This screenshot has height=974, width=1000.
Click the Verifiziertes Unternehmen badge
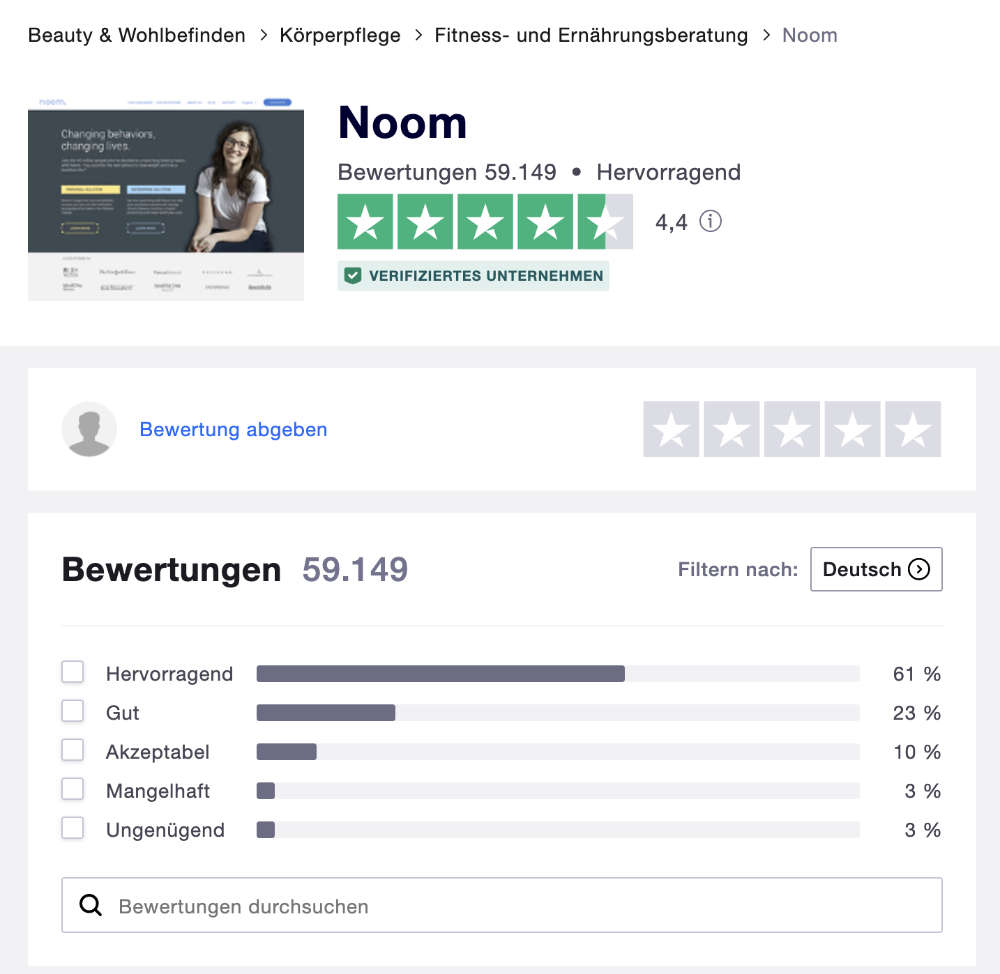(x=473, y=276)
